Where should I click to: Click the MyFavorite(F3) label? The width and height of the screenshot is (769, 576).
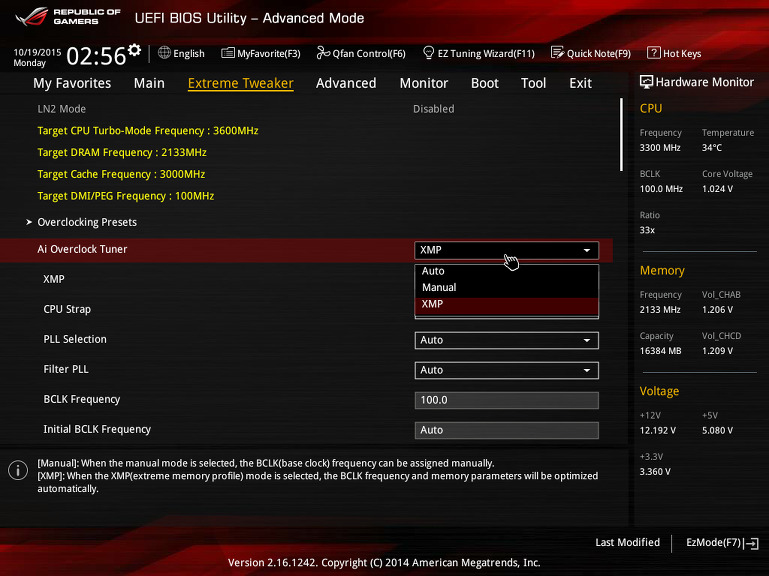[x=269, y=53]
